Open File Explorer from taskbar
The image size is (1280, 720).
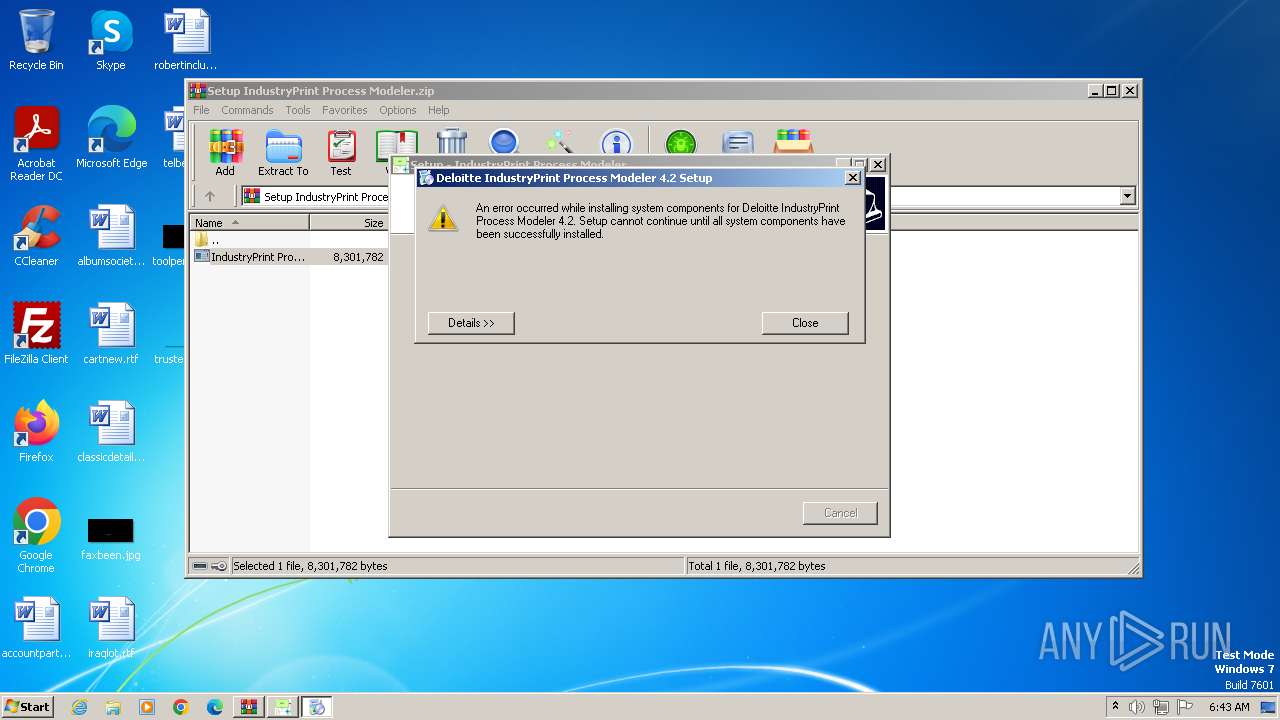tap(113, 707)
